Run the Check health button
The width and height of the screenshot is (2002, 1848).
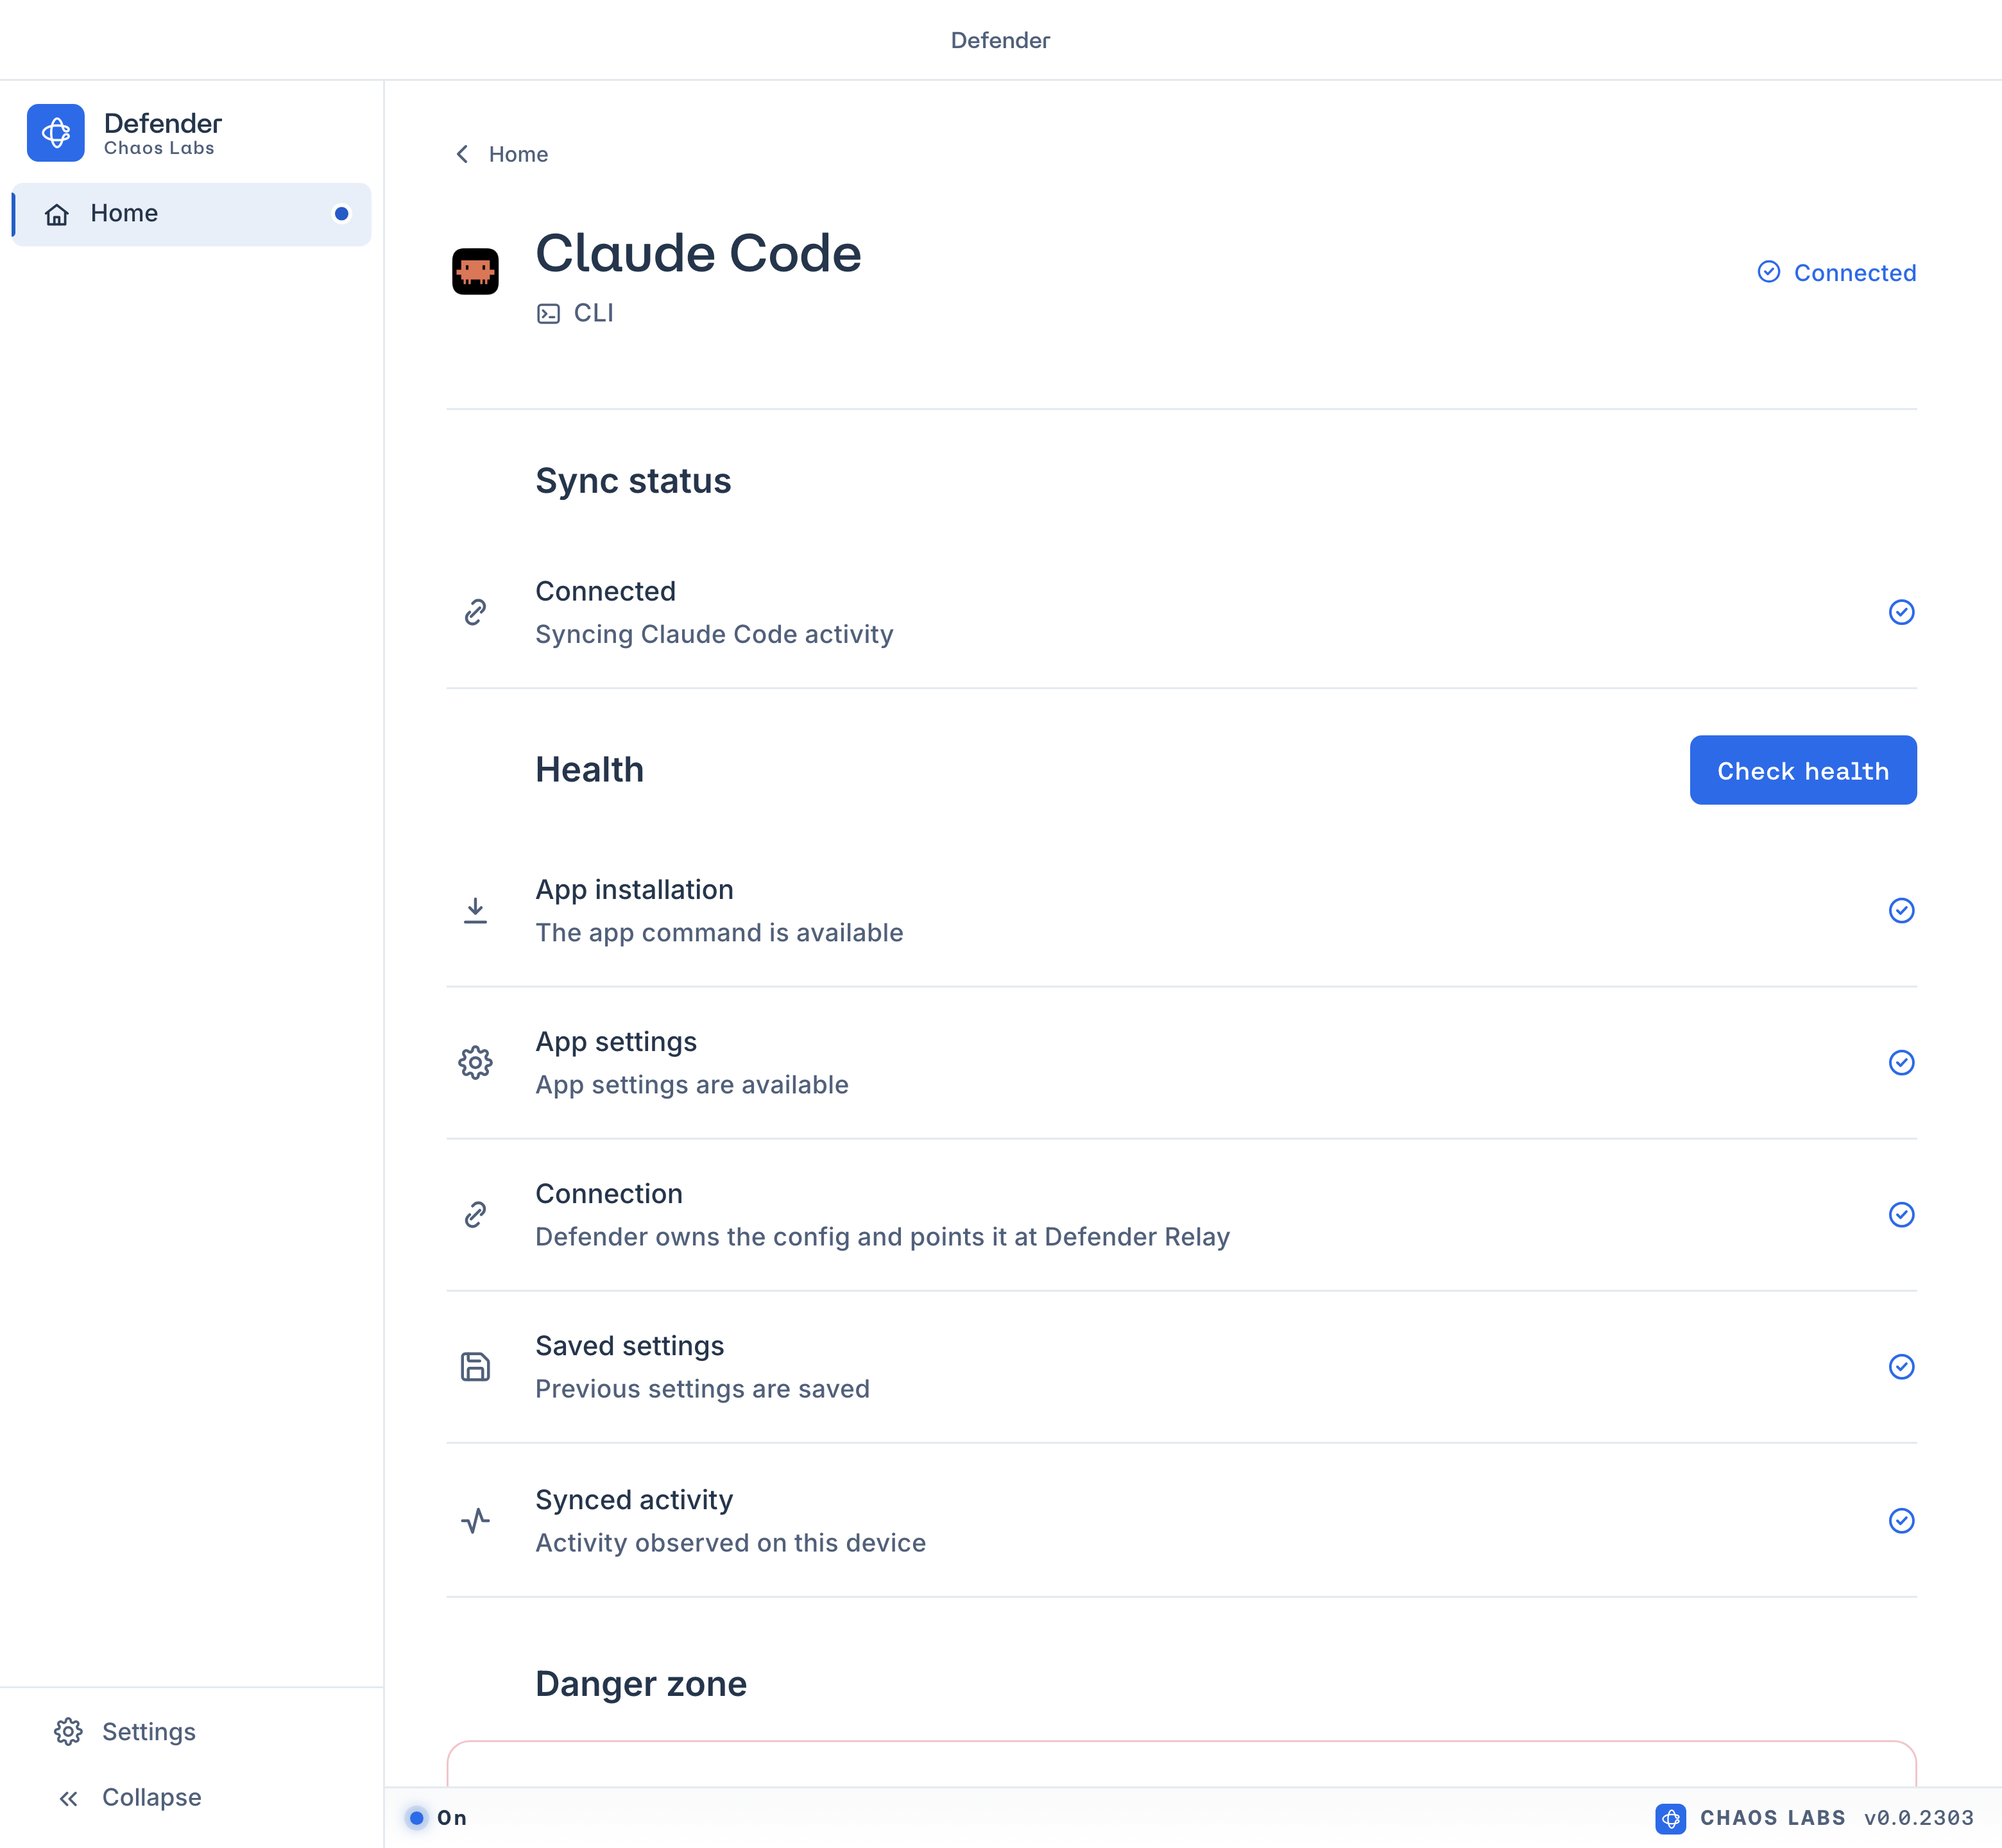point(1803,770)
